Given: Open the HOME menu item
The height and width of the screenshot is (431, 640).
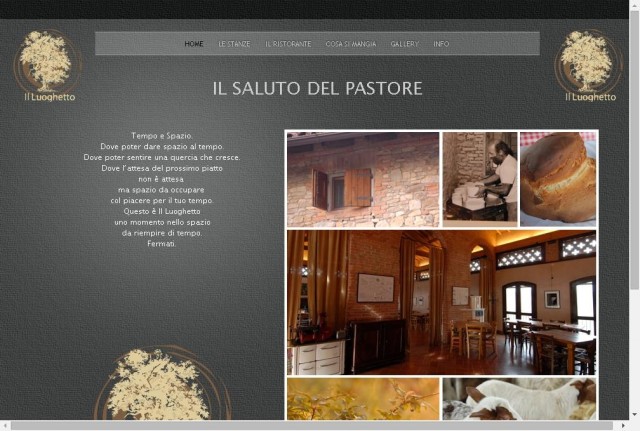Looking at the screenshot, I should [x=193, y=44].
